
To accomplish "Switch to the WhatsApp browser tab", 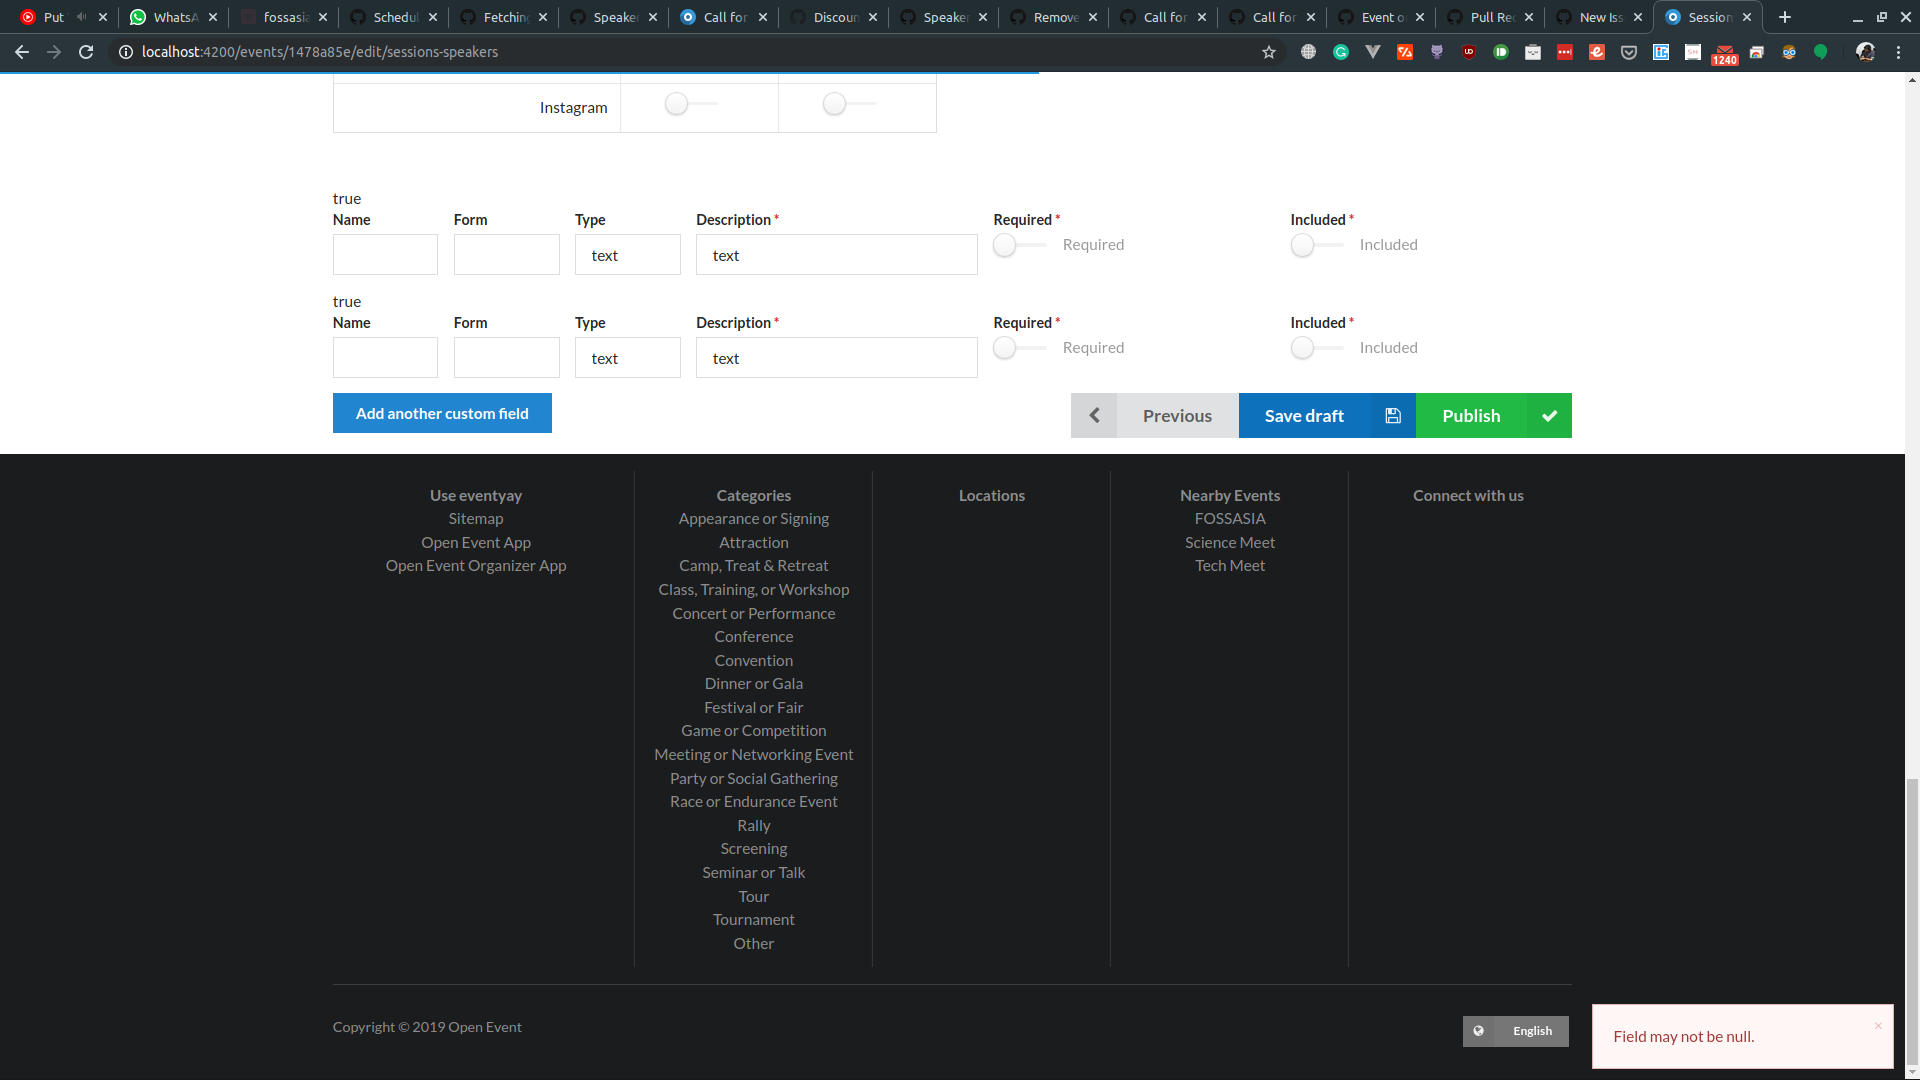I will pos(173,17).
